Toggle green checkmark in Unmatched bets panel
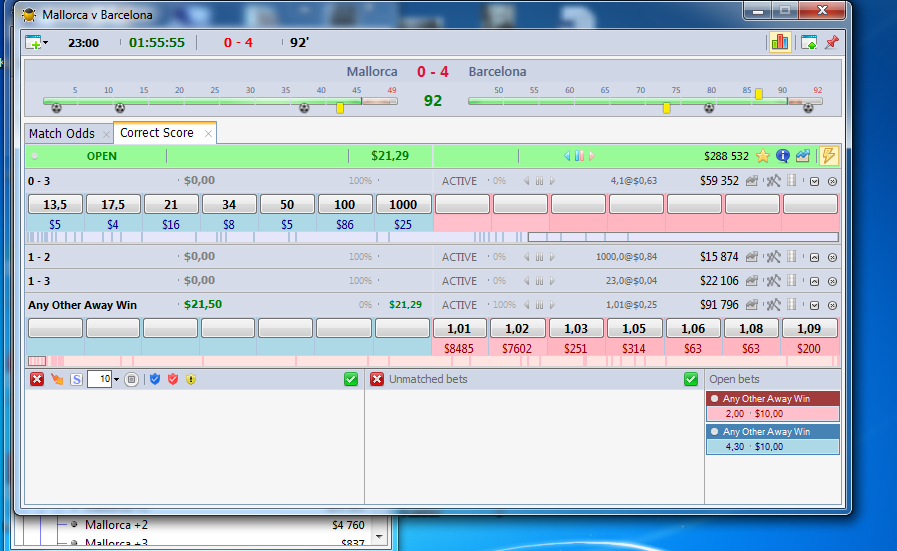897x551 pixels. [x=690, y=379]
